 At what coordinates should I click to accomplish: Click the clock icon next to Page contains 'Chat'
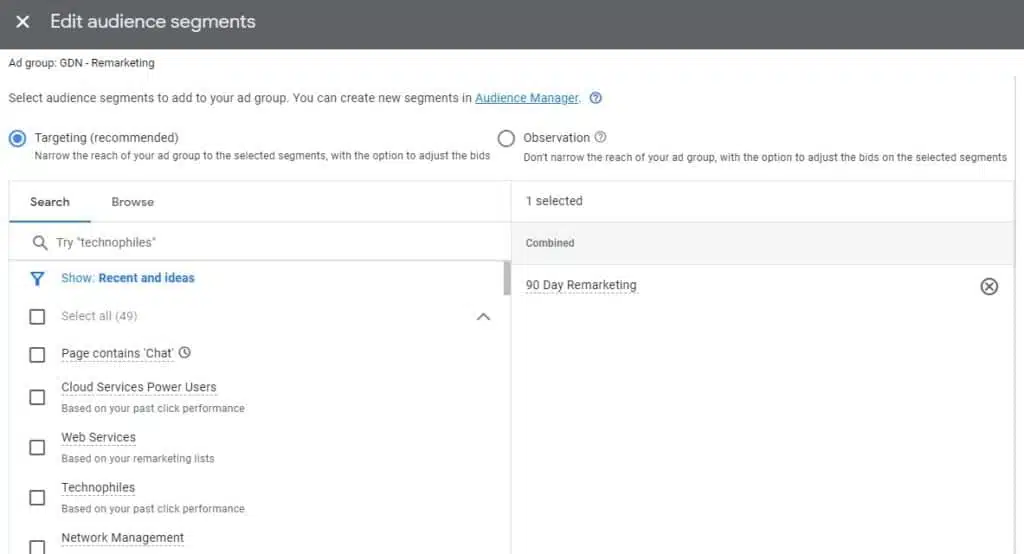[185, 353]
